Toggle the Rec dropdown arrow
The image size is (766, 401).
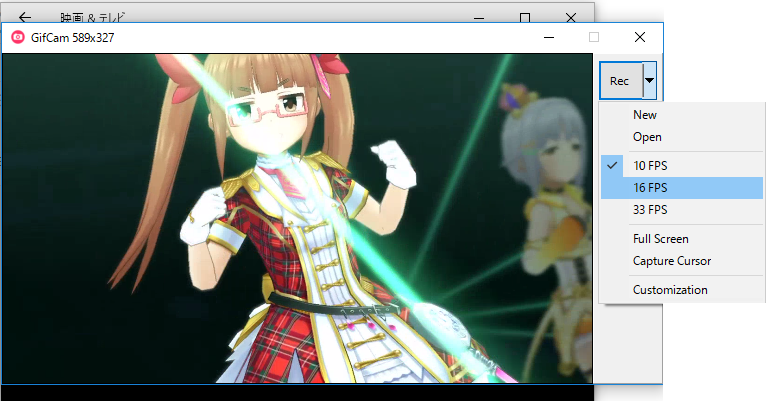pos(649,81)
